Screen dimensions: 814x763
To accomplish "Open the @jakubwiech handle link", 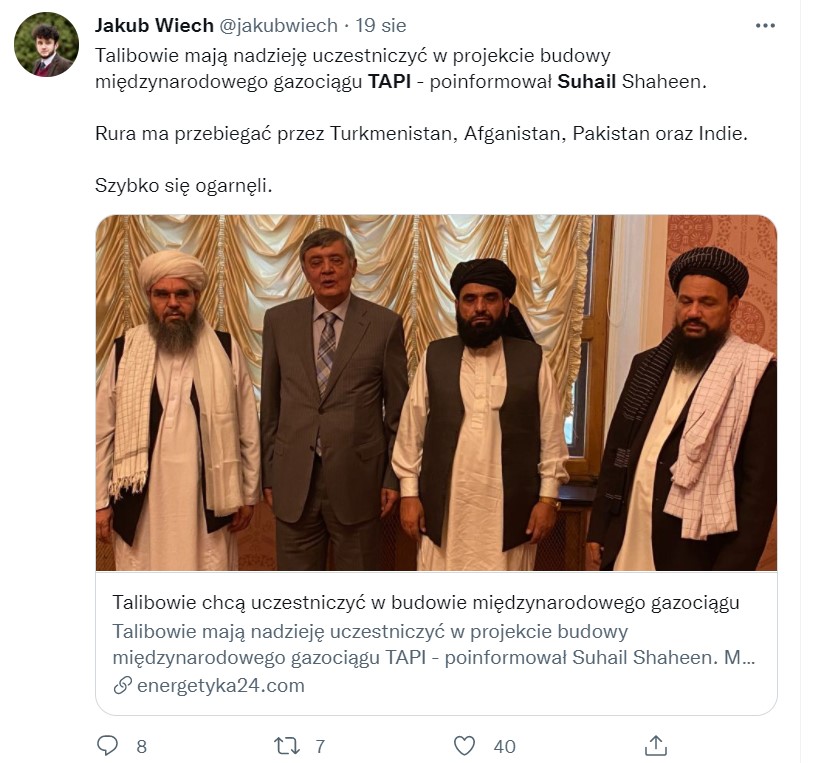I will (x=278, y=25).
